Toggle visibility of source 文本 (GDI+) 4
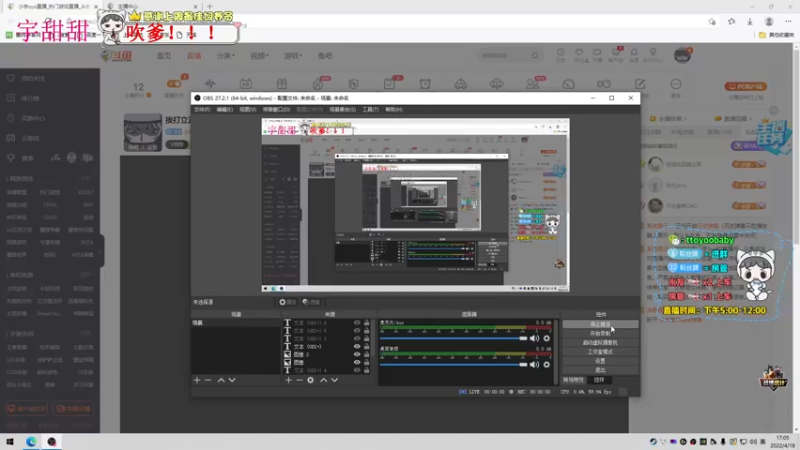 click(x=357, y=370)
